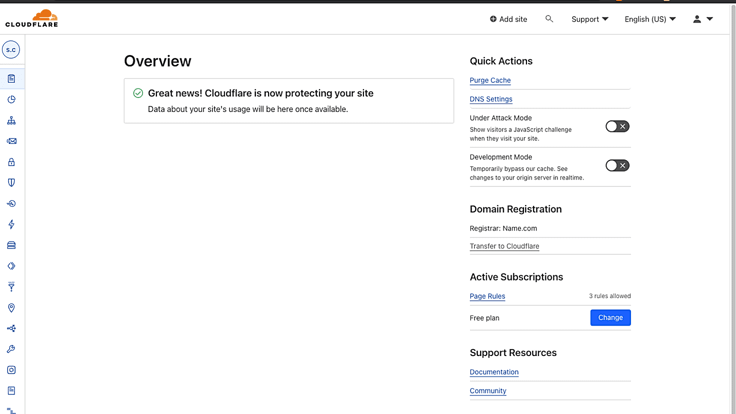736x414 pixels.
Task: Open Security shield sidebar icon
Action: pyautogui.click(x=11, y=183)
